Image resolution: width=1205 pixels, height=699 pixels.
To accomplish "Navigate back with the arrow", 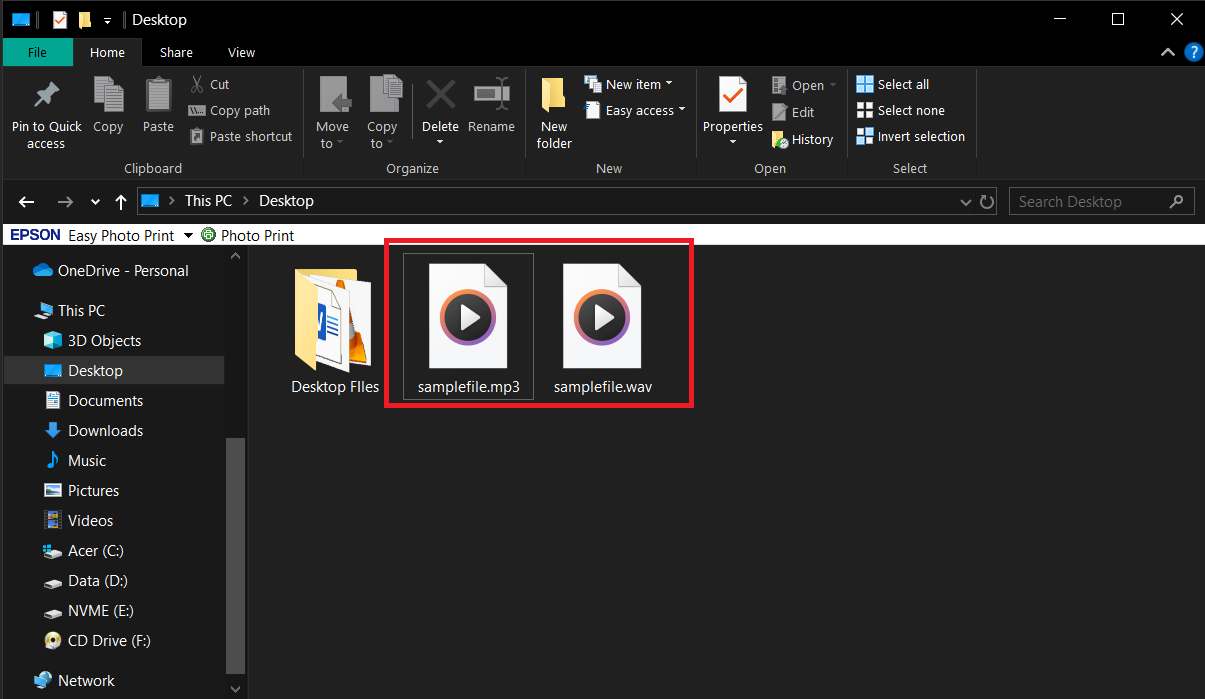I will click(26, 201).
